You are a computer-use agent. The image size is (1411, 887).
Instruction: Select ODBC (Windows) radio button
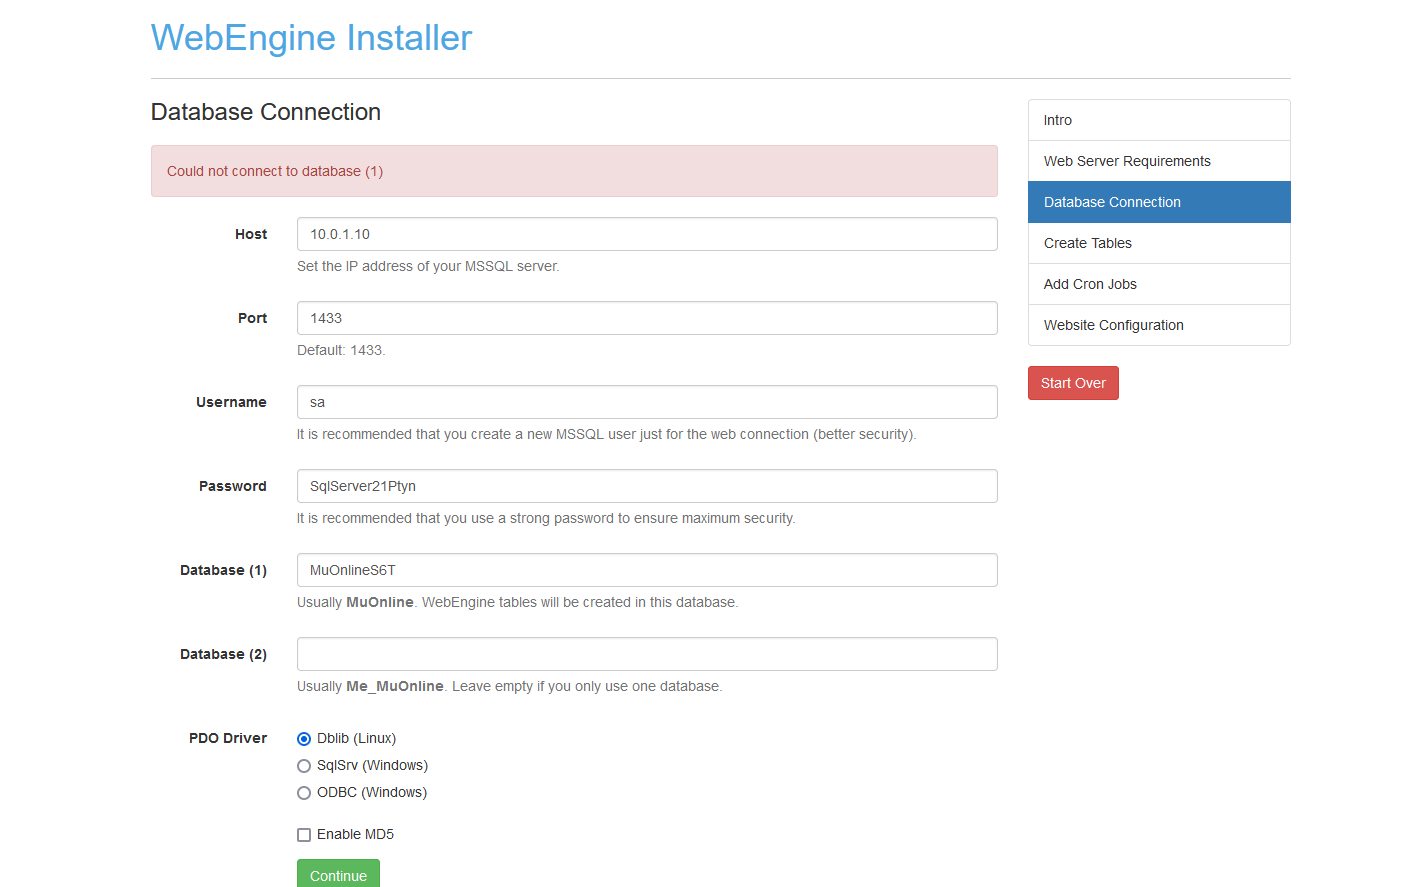point(304,793)
